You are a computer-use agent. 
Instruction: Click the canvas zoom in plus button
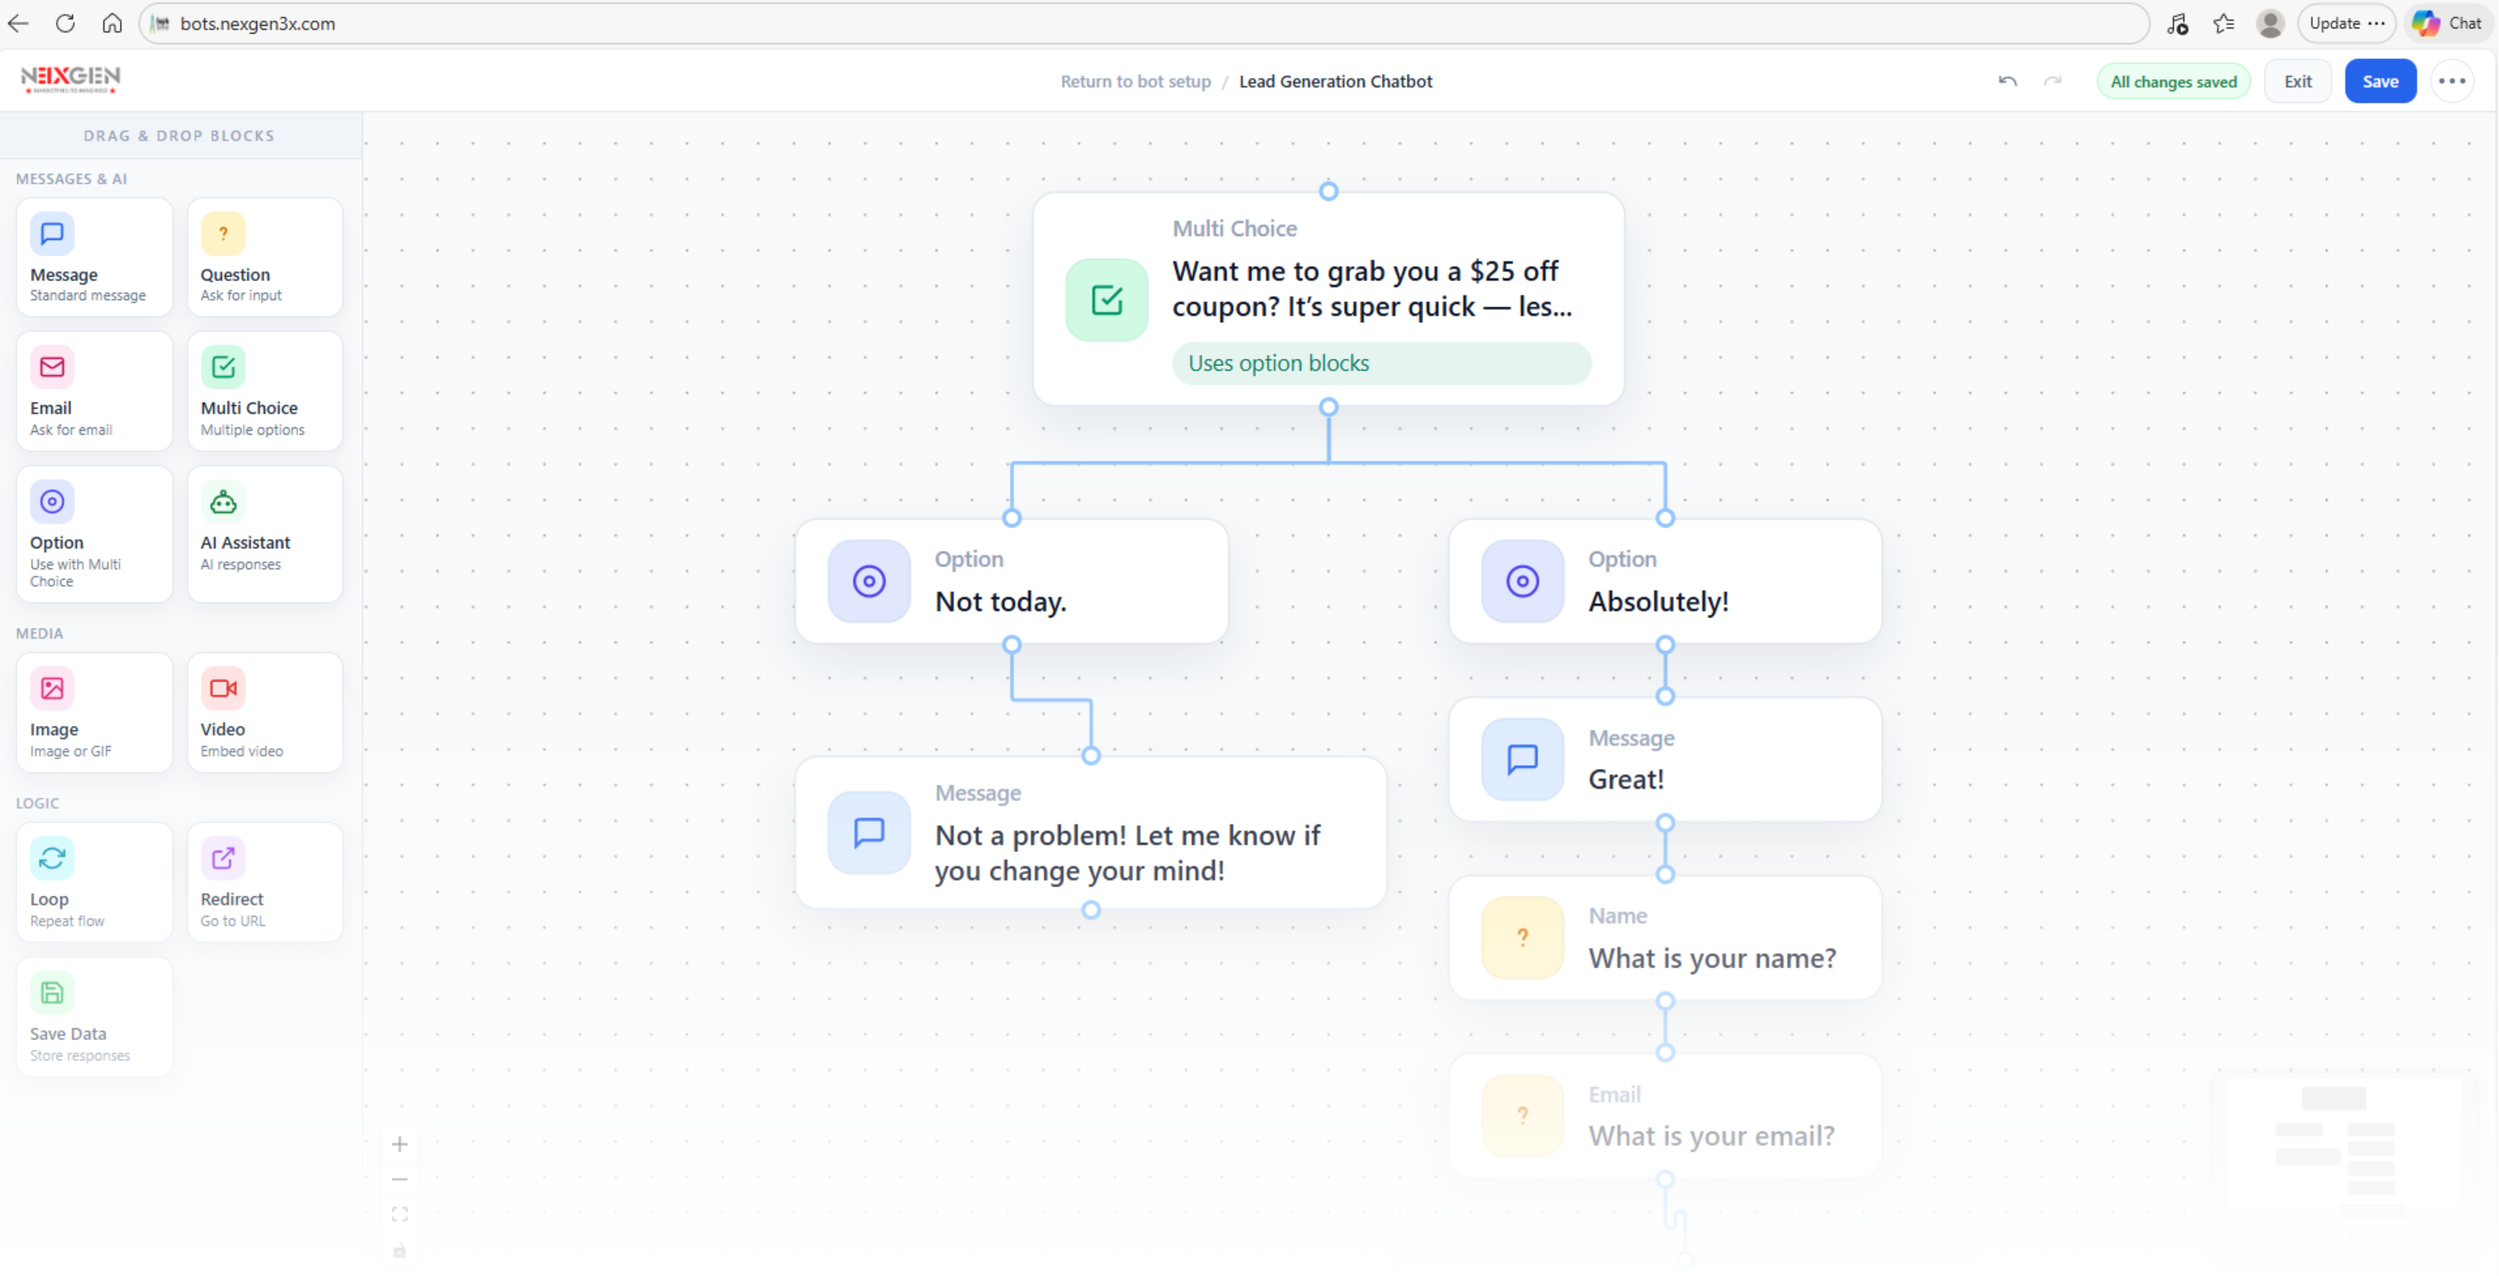point(400,1144)
